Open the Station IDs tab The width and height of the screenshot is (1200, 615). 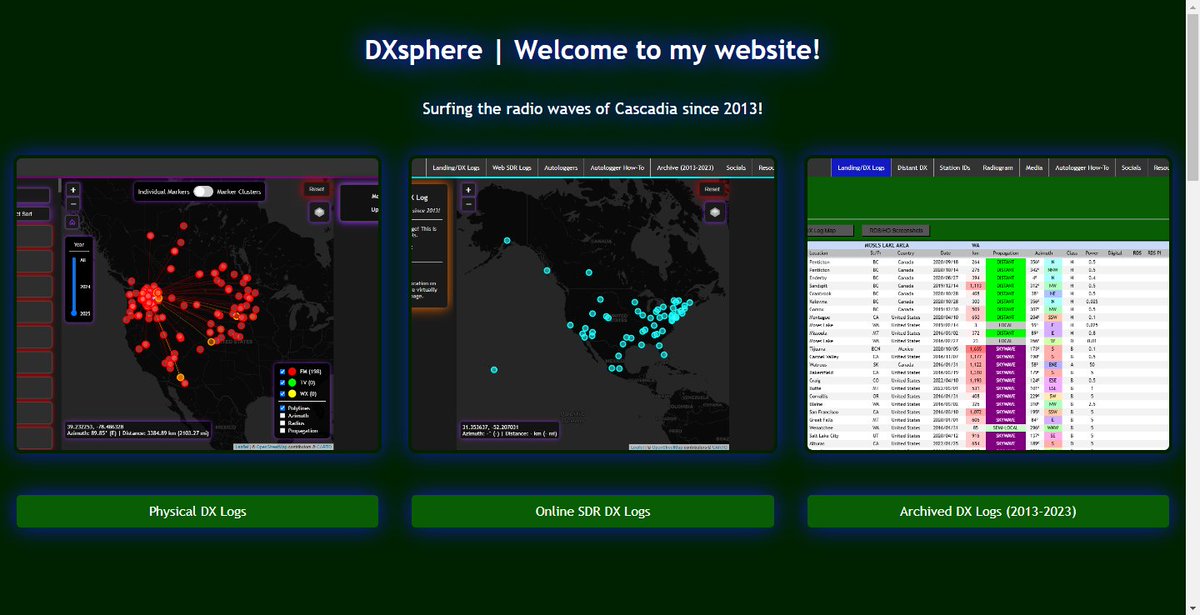(x=955, y=168)
